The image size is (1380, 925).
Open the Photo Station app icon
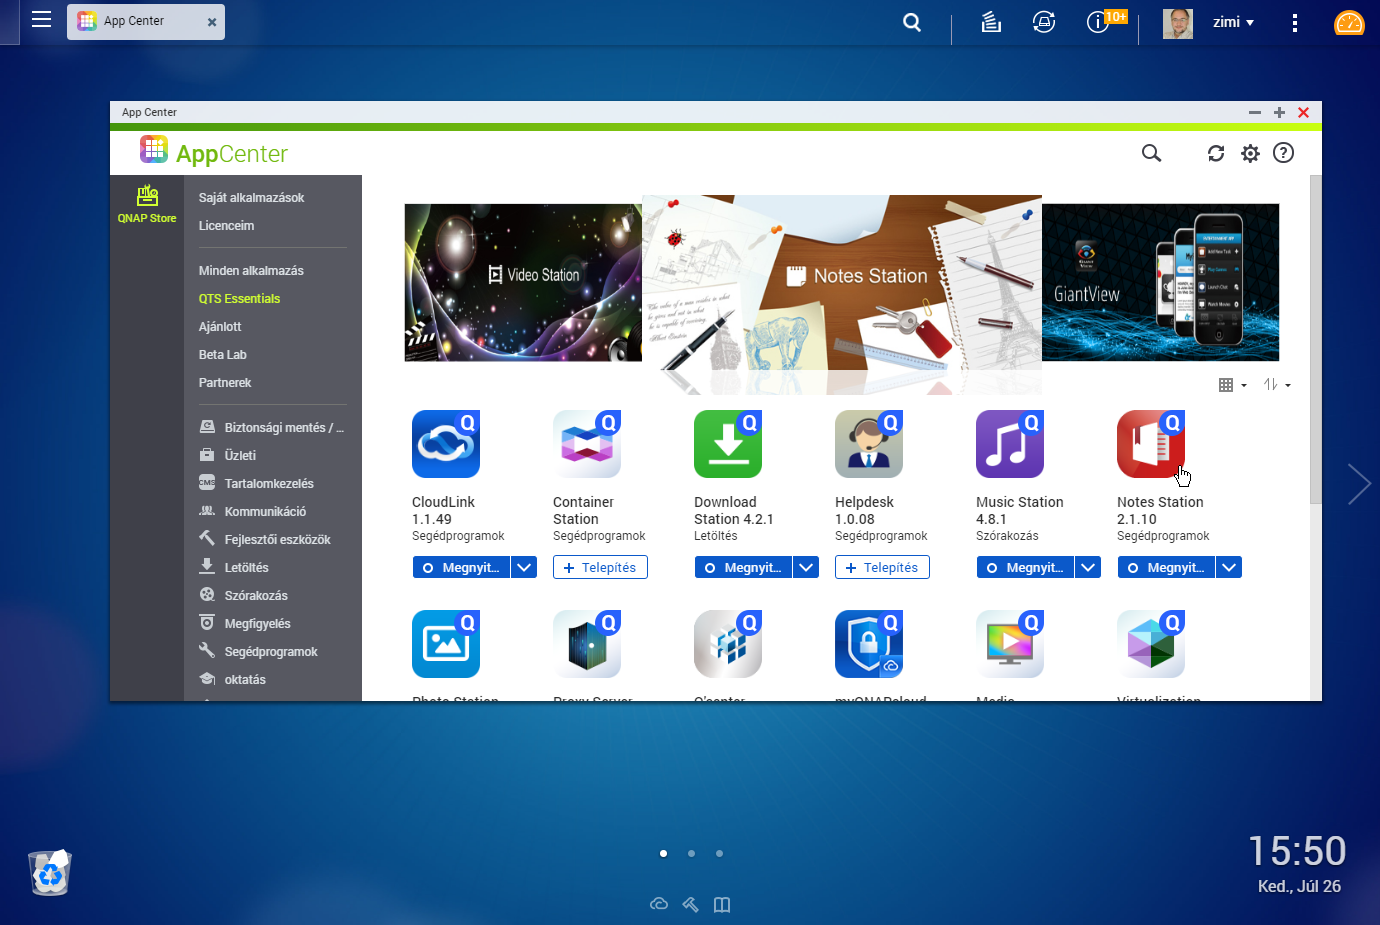pos(446,644)
